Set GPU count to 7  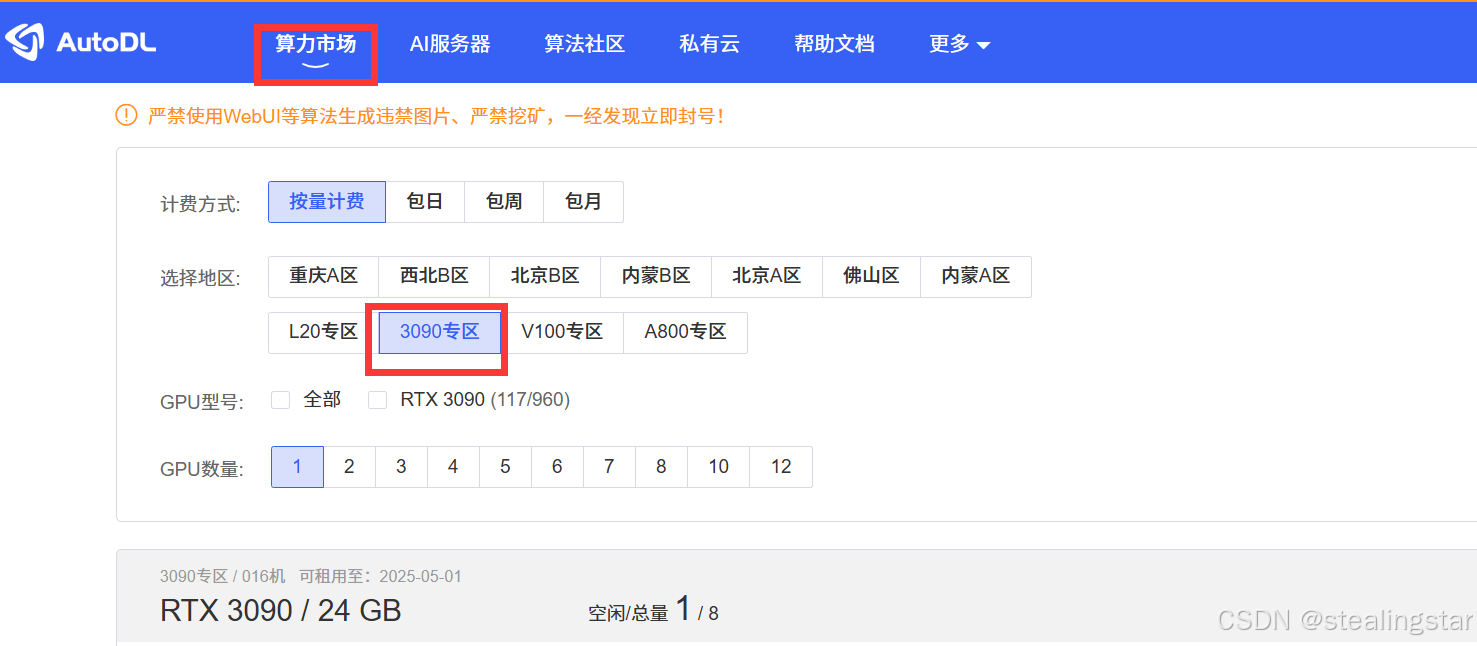tap(609, 467)
